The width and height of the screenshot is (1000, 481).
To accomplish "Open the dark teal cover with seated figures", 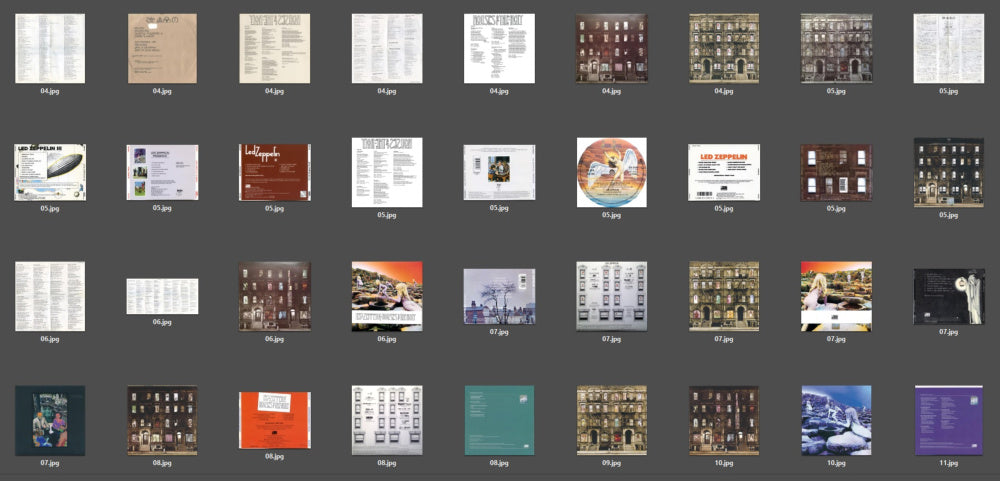I will (50, 420).
